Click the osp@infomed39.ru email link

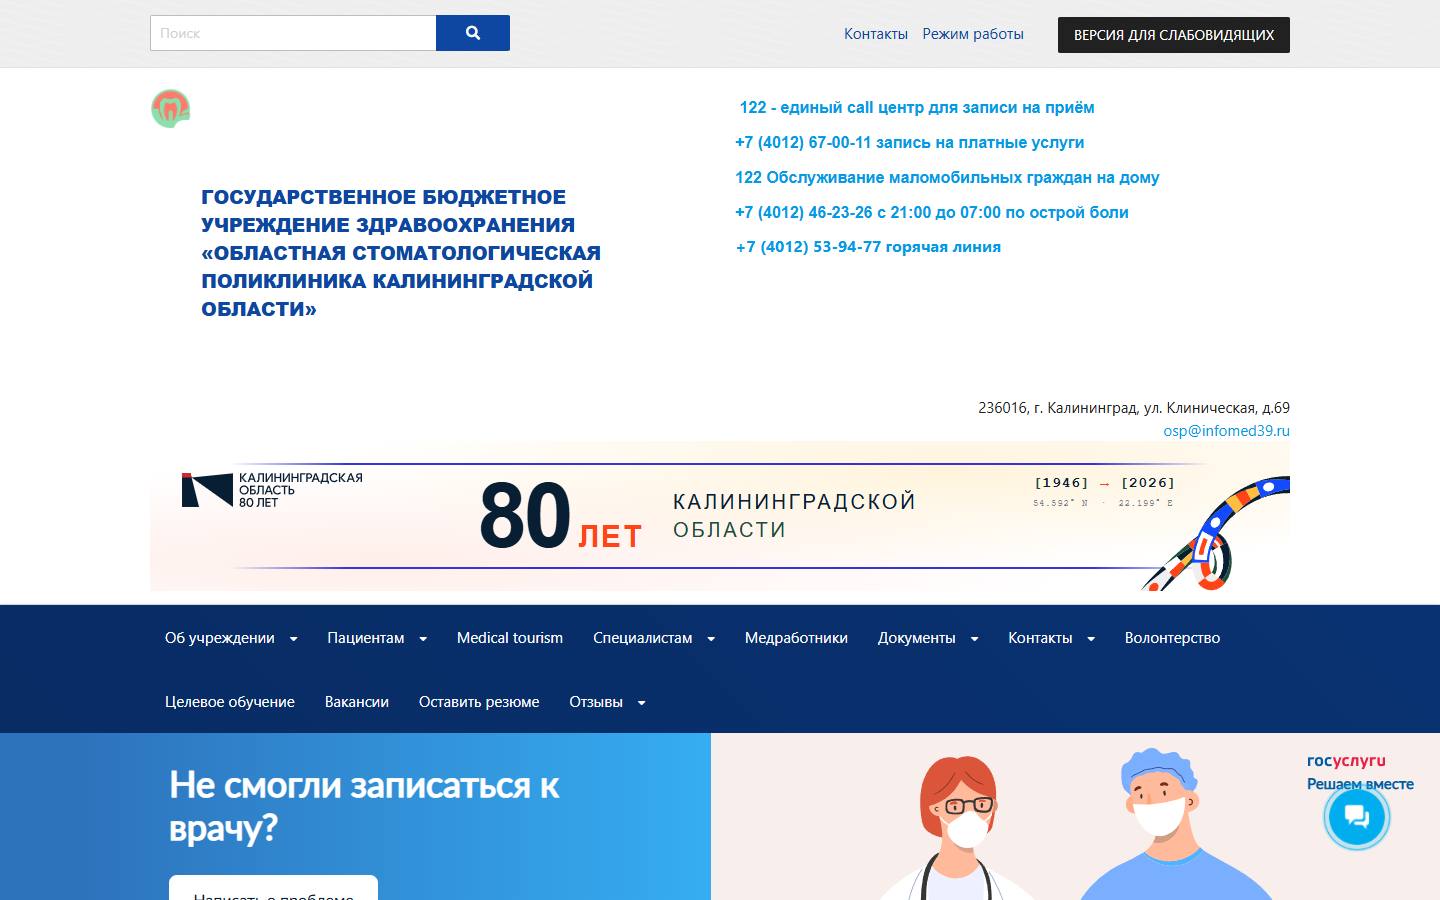1226,431
